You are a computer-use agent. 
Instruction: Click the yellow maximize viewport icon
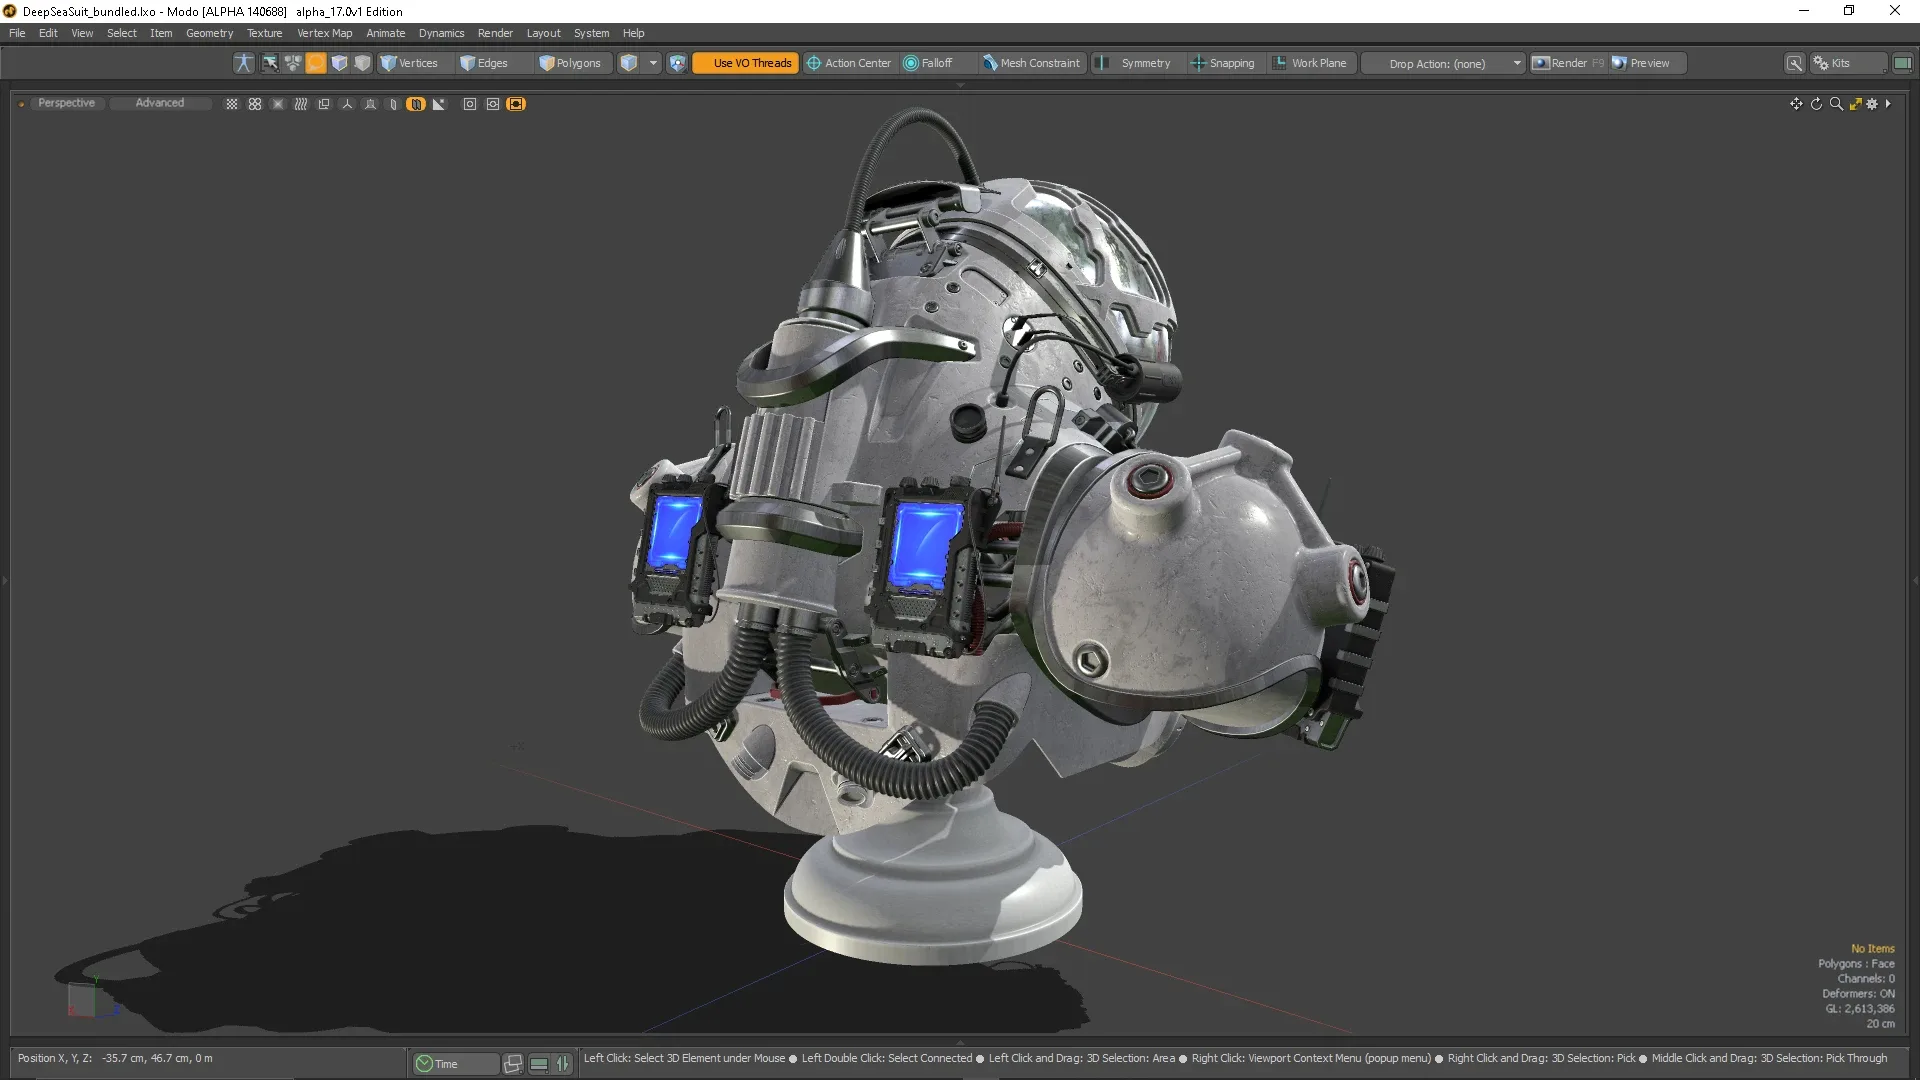[1855, 104]
